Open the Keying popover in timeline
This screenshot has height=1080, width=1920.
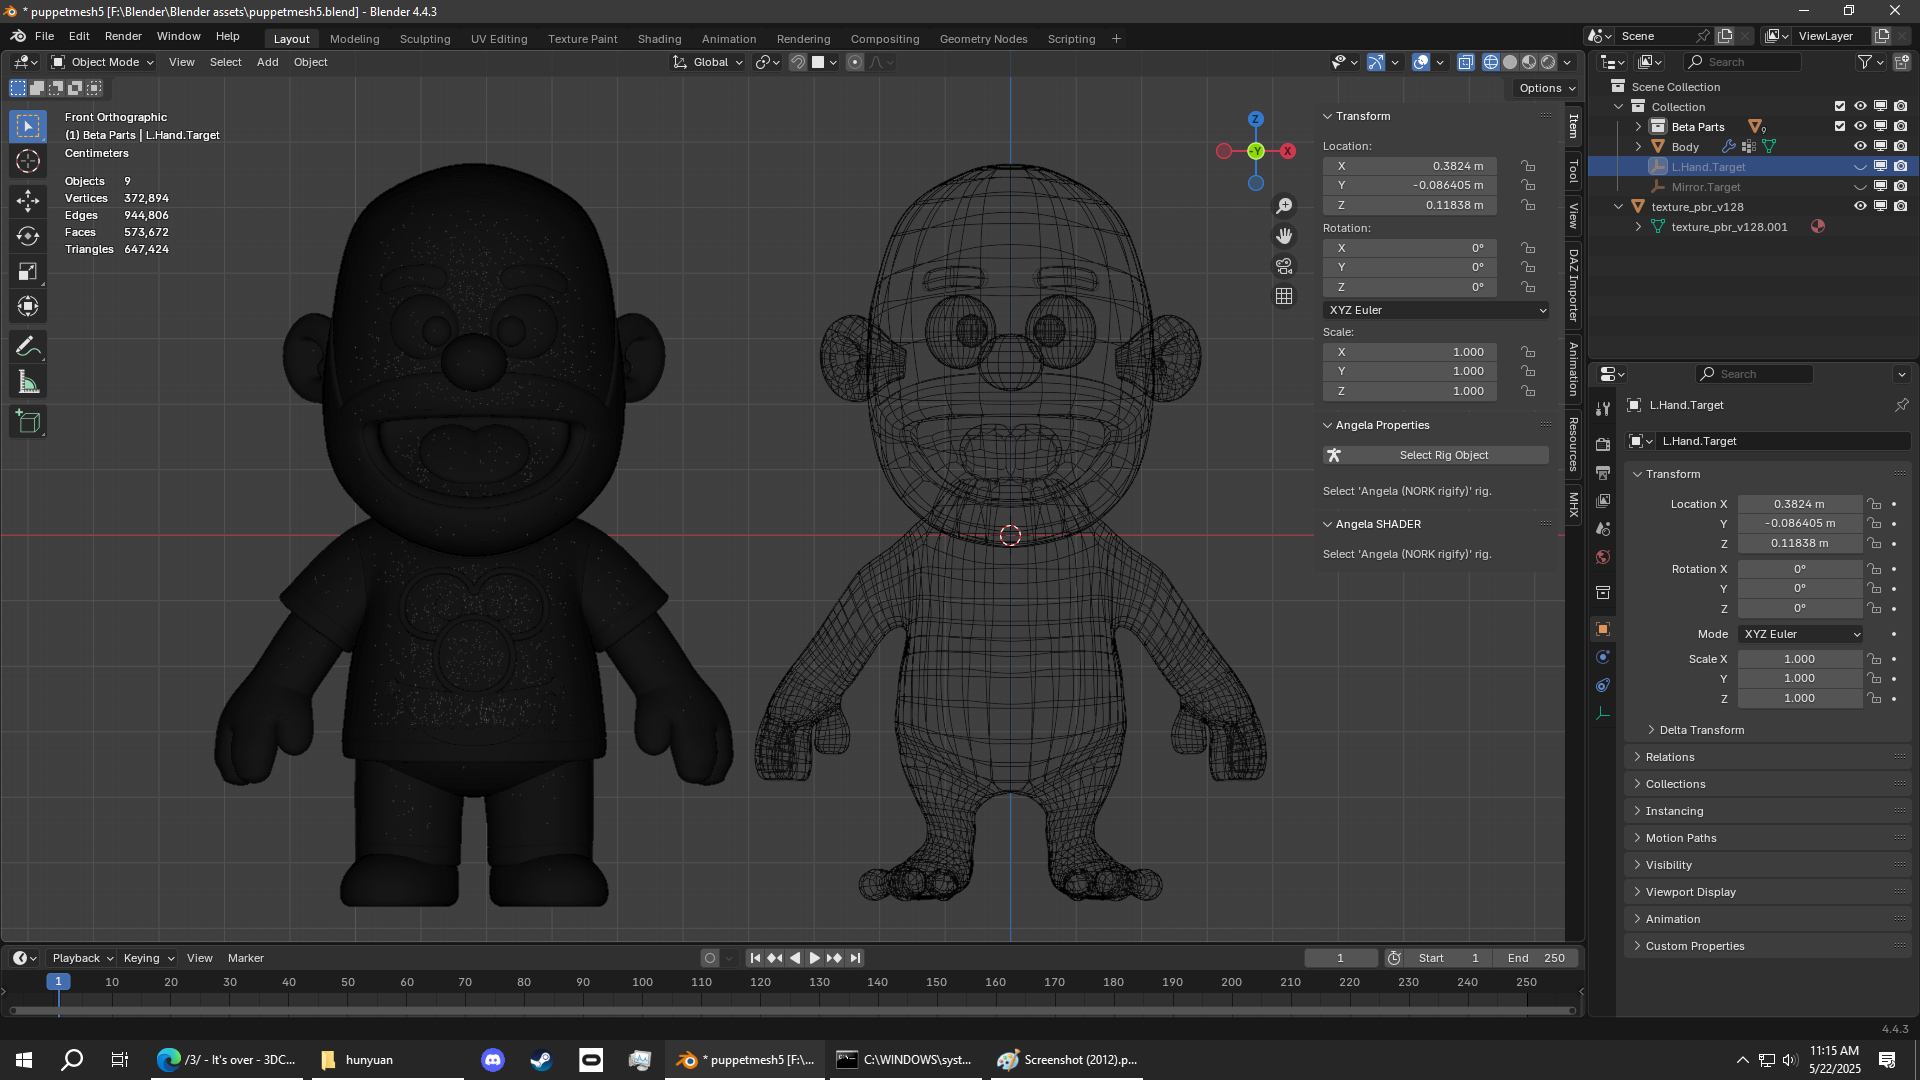pyautogui.click(x=148, y=958)
